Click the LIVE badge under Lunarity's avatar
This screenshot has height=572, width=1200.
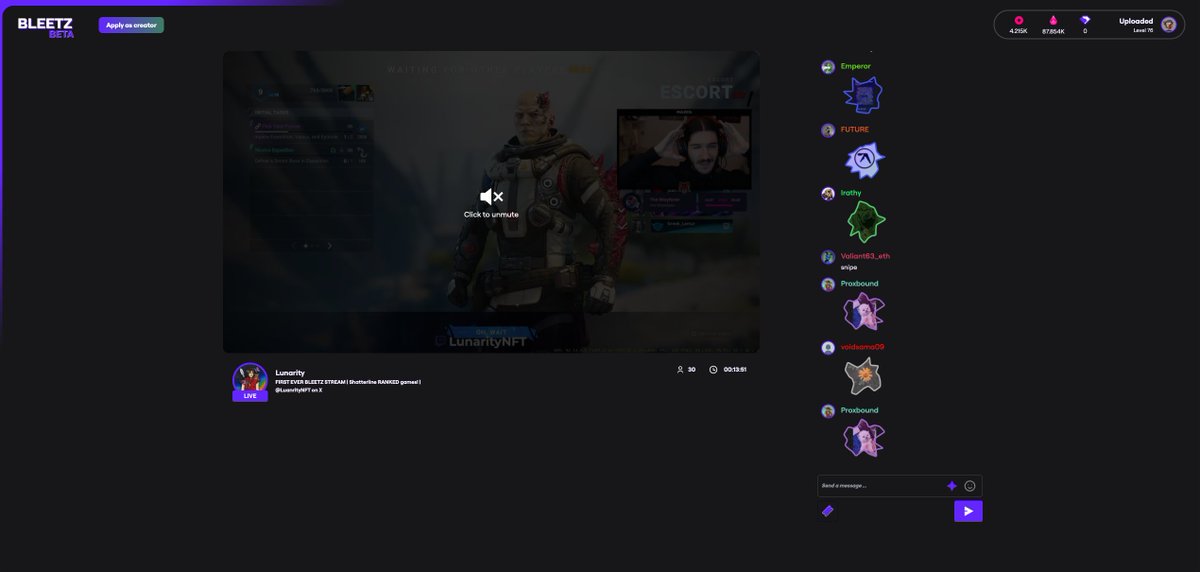point(250,396)
